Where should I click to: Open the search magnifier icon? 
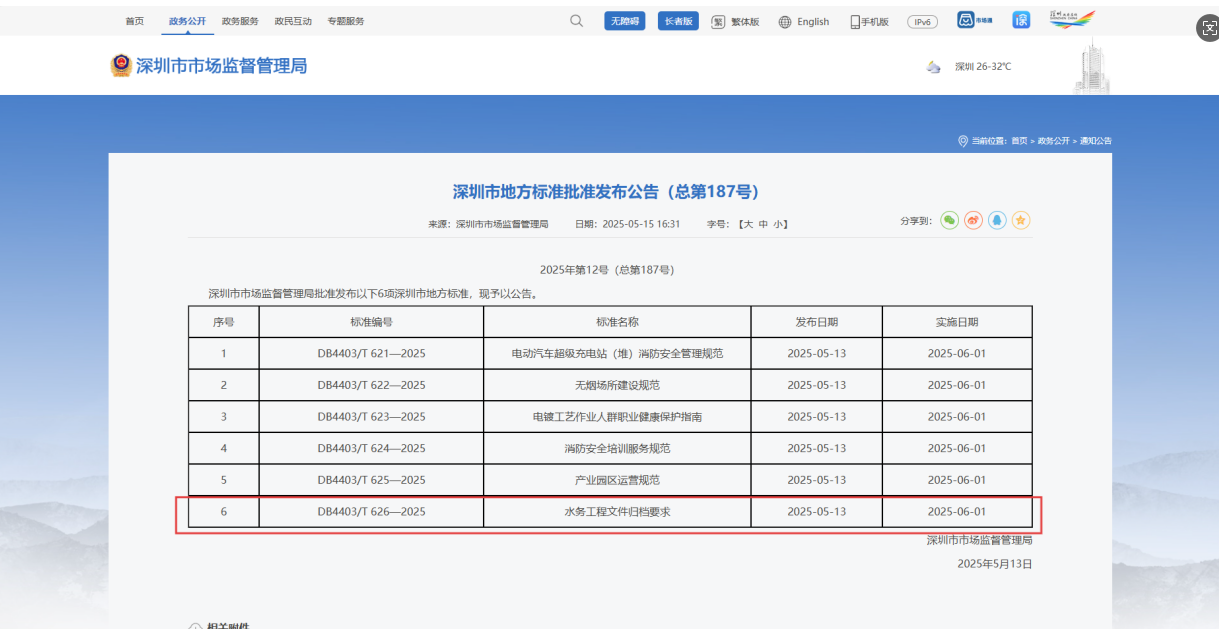tap(576, 20)
